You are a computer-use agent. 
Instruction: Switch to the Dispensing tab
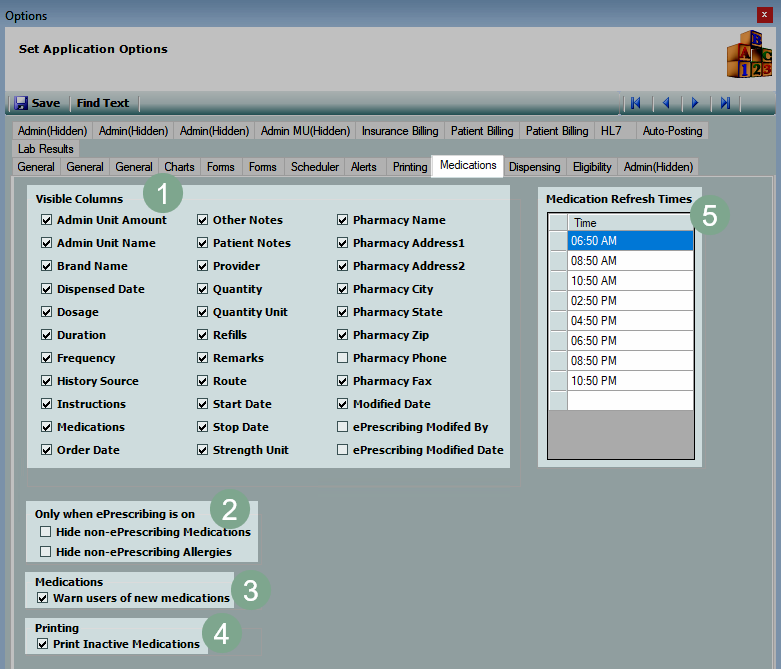pyautogui.click(x=534, y=167)
